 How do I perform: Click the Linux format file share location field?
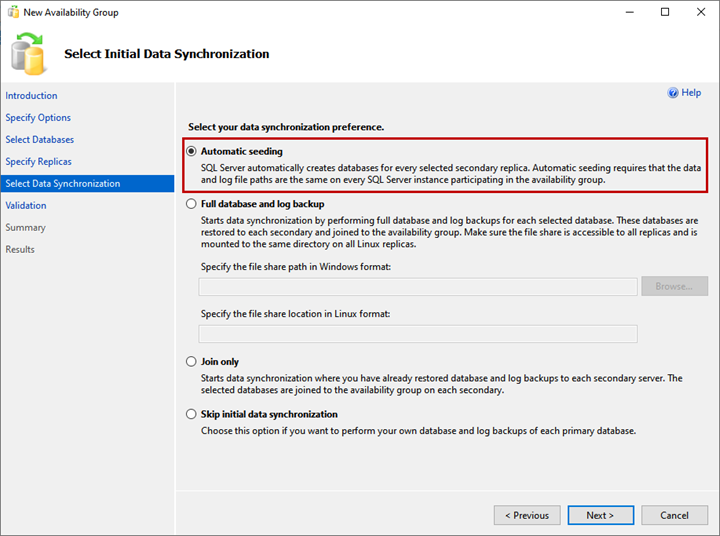pos(418,334)
